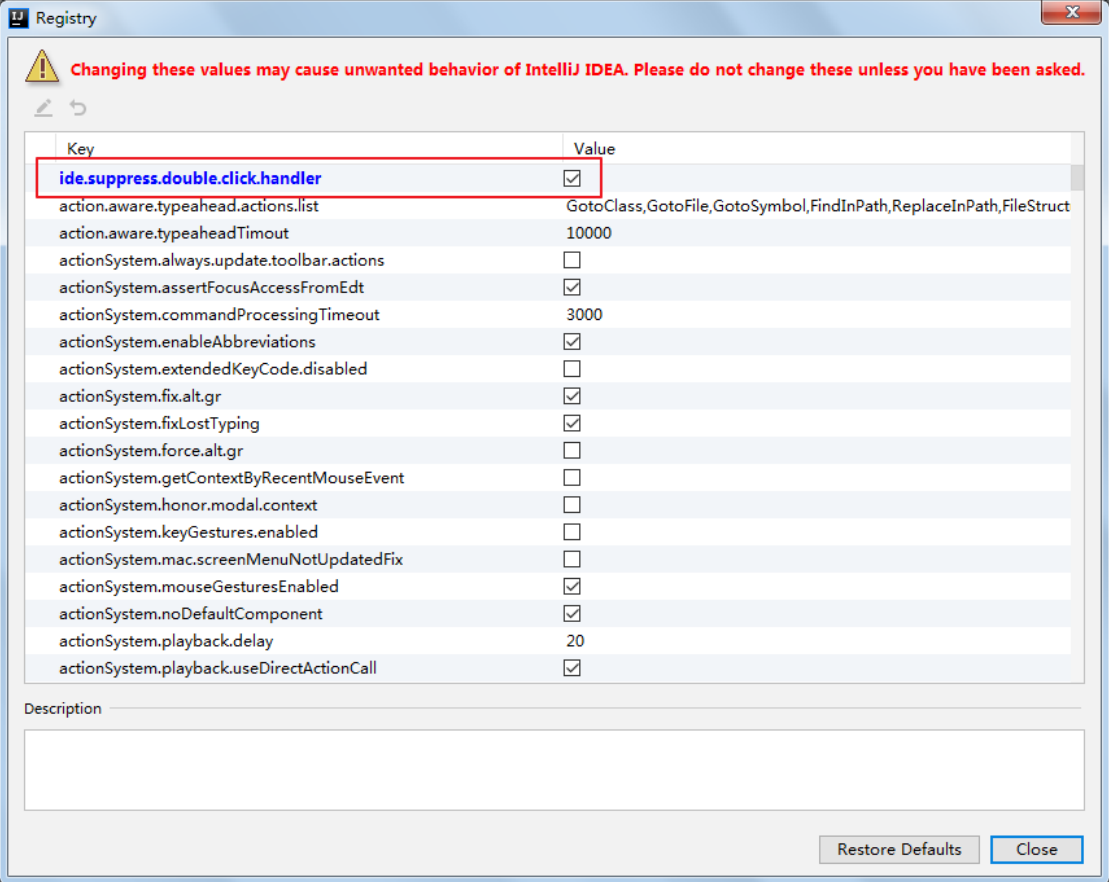The width and height of the screenshot is (1109, 882).
Task: Select actionSystem.keyGestures.enabled key text
Action: [188, 532]
